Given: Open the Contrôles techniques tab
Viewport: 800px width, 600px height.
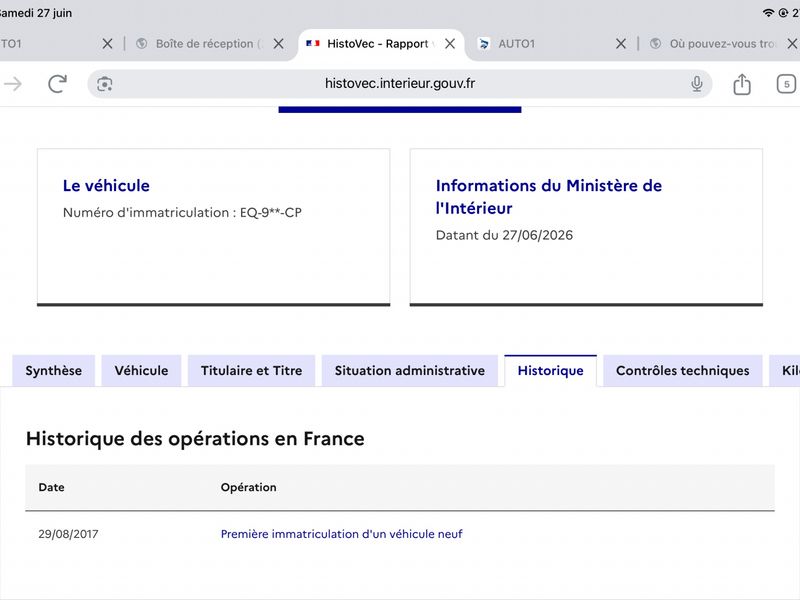Looking at the screenshot, I should pyautogui.click(x=683, y=370).
